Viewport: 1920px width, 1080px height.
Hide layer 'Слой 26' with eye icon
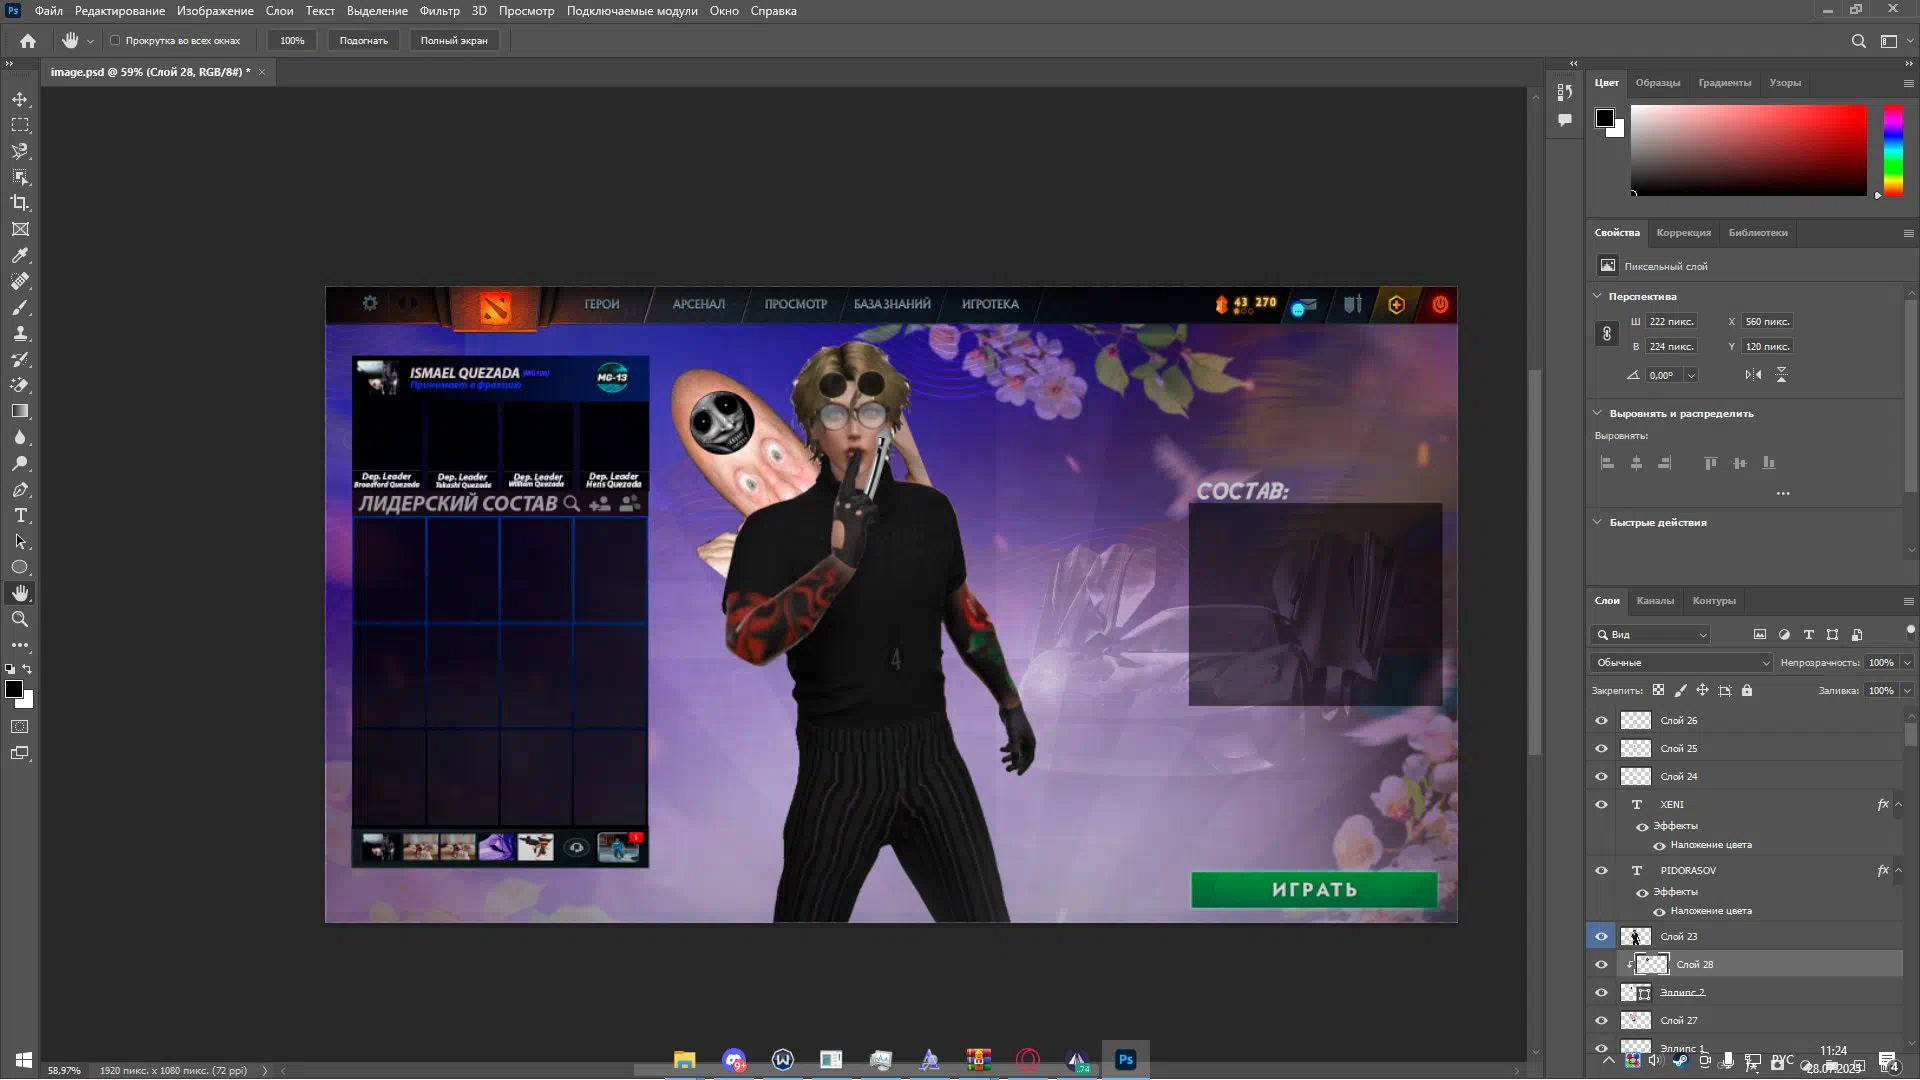point(1601,721)
